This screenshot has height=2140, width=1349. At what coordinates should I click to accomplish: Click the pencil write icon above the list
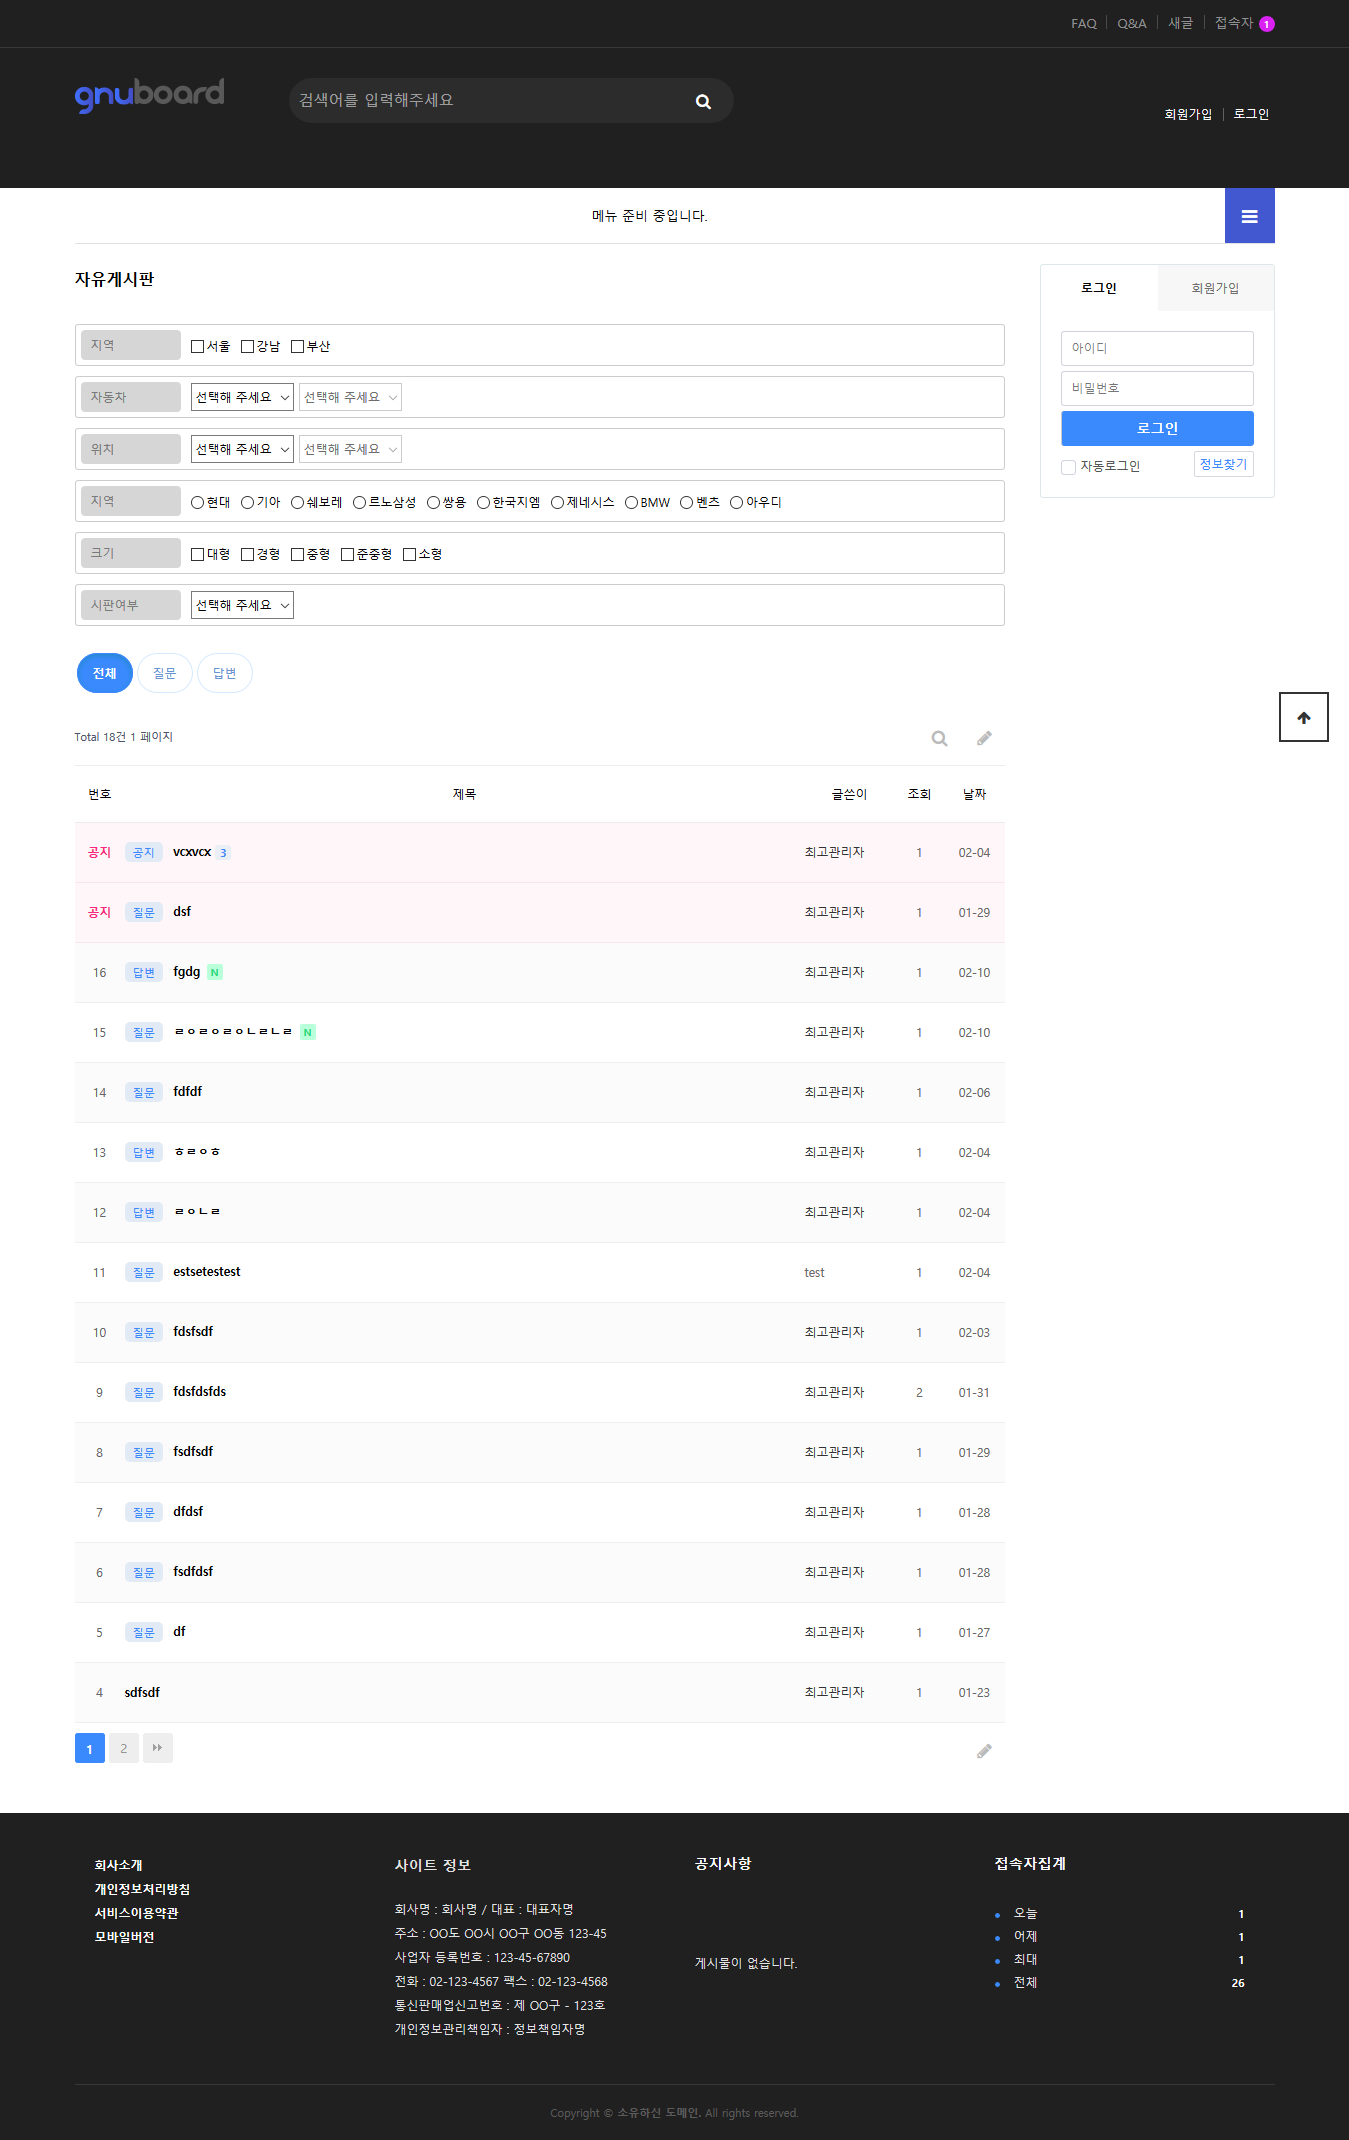(x=984, y=738)
